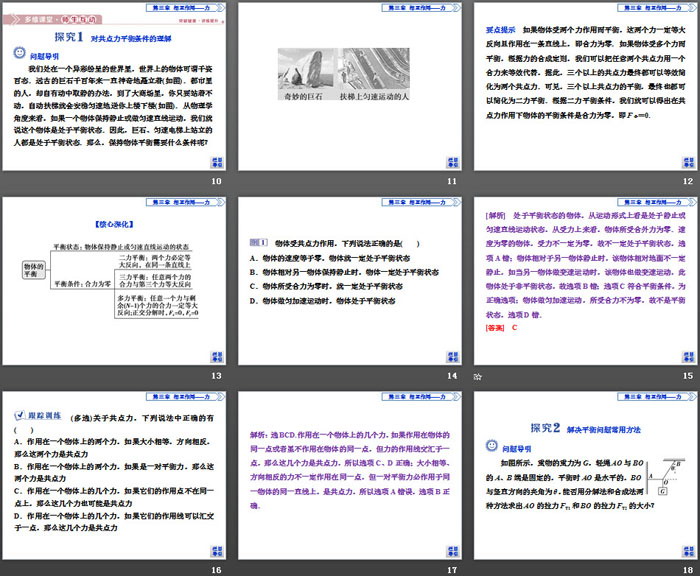Select slide 10 thumbnail titled 探究1
The width and height of the screenshot is (700, 576).
click(114, 86)
